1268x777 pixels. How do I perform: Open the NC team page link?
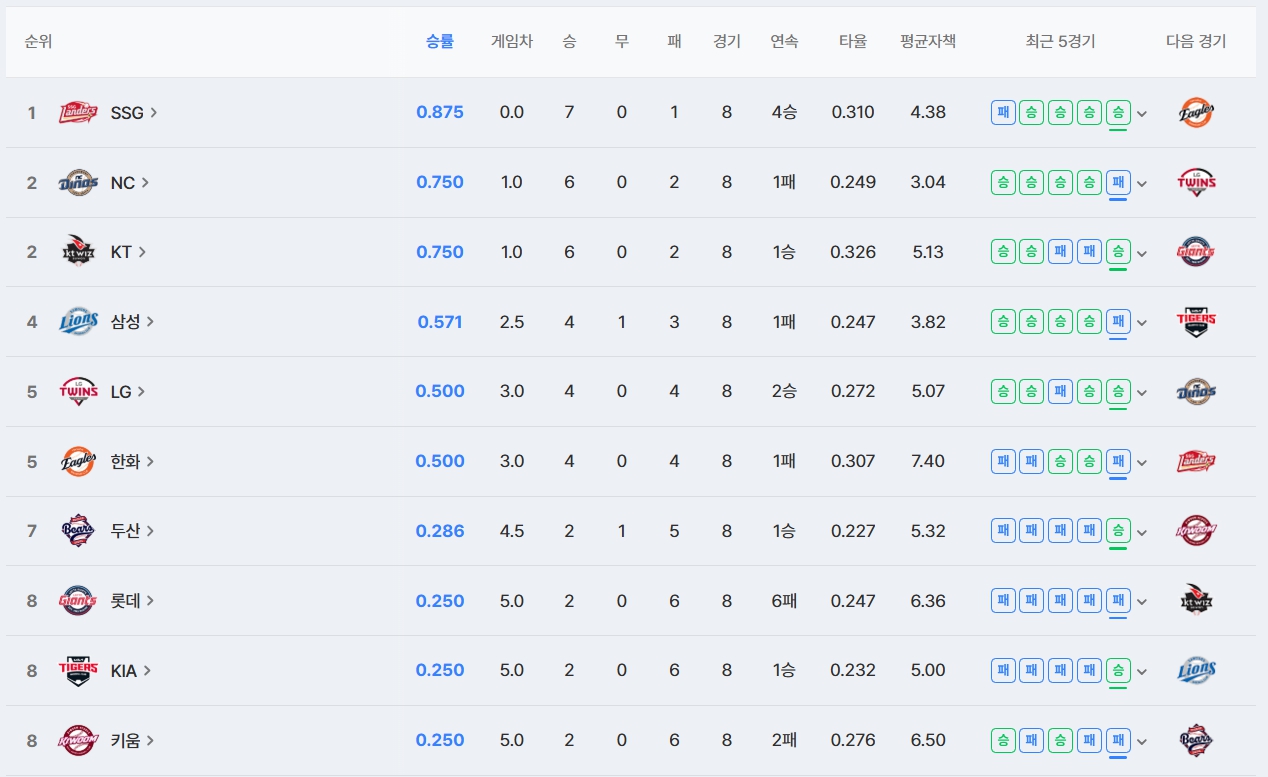130,183
